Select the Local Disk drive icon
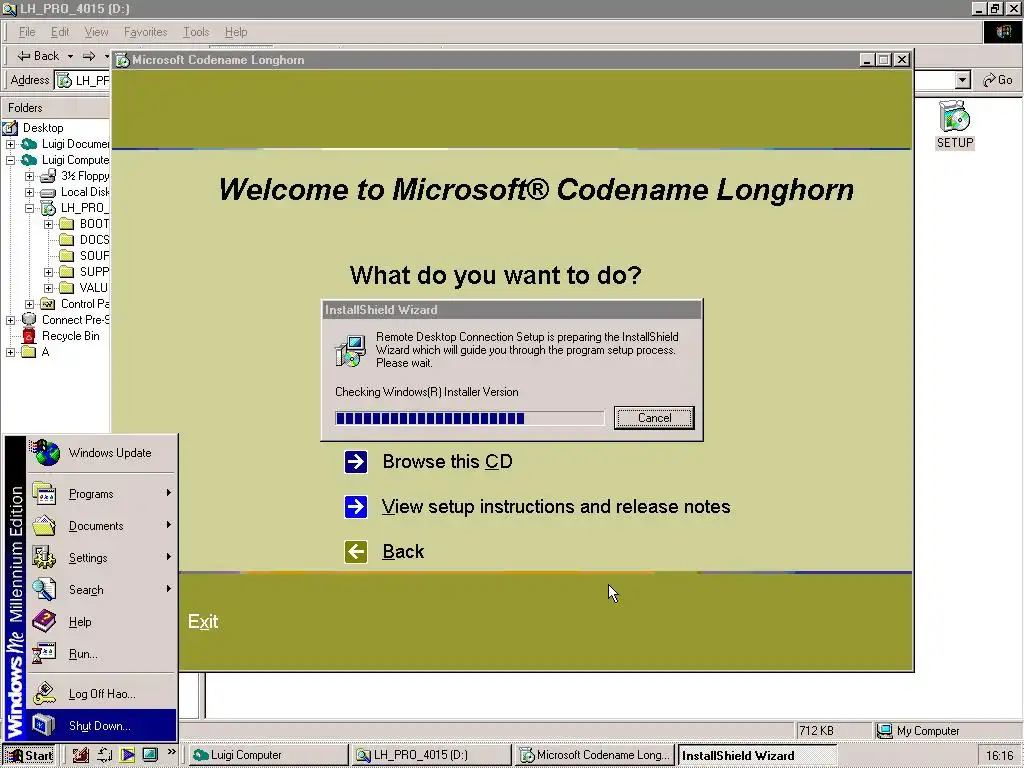 48,193
